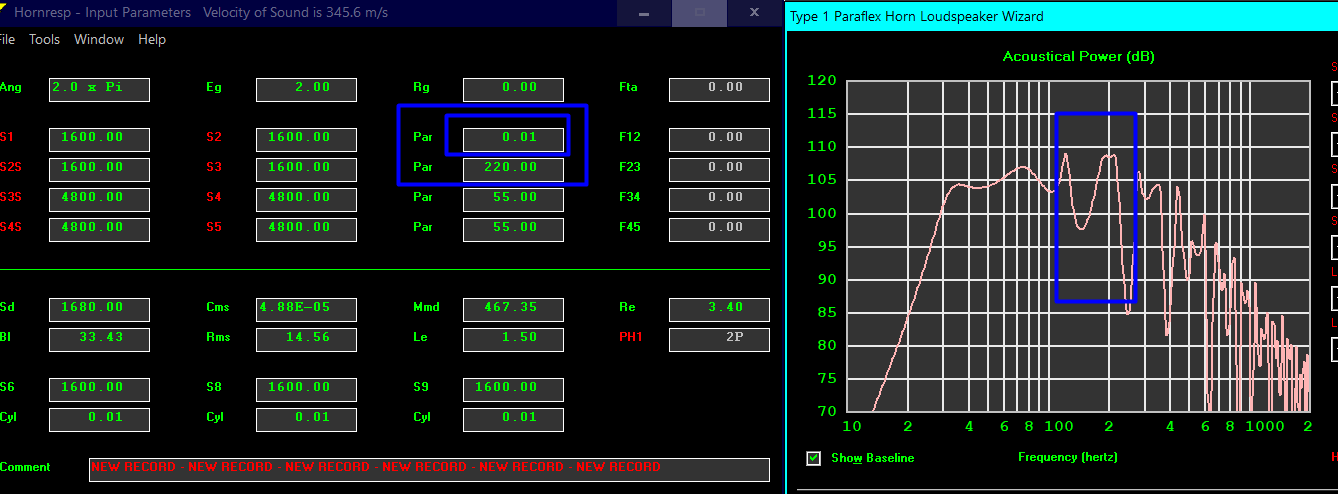This screenshot has height=494, width=1338.
Task: Maximize the Hornresp Input Parameters window
Action: 700,13
